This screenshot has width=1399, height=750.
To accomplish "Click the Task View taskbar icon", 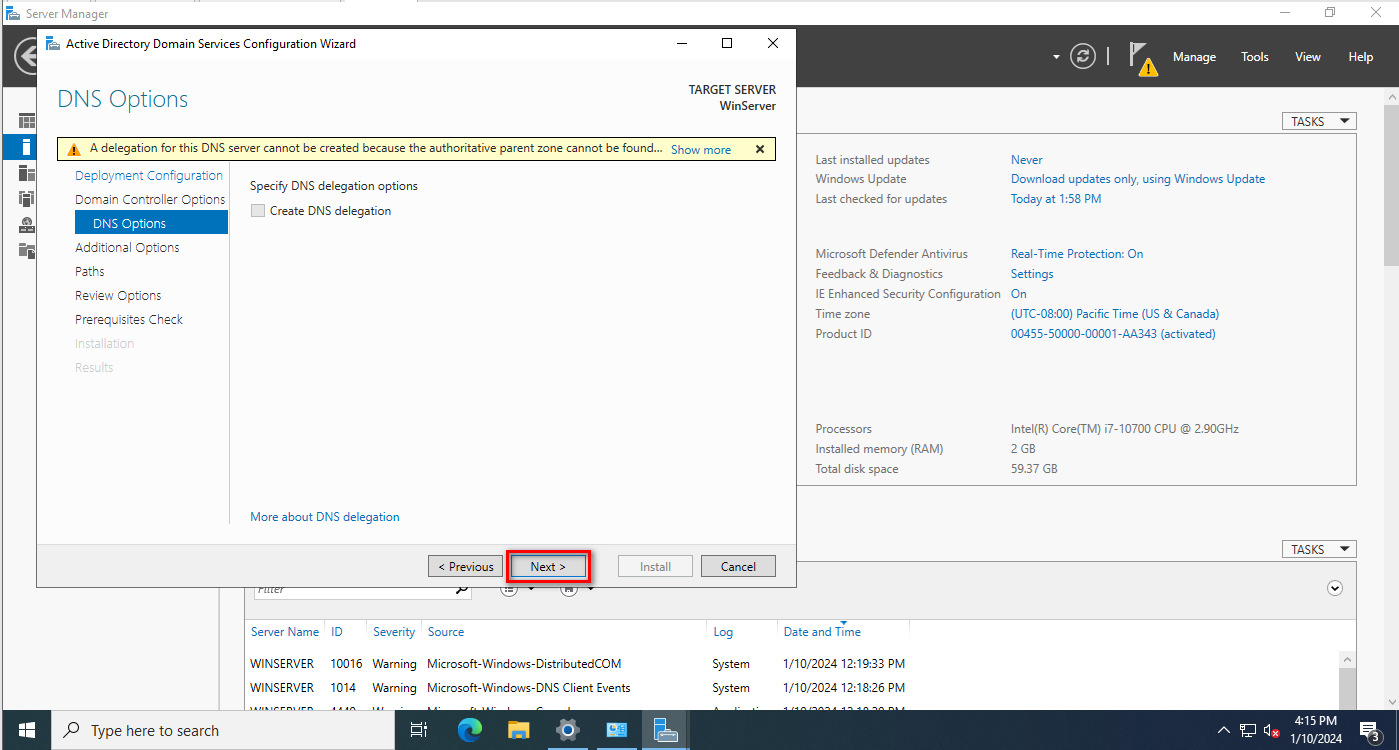I will [419, 731].
